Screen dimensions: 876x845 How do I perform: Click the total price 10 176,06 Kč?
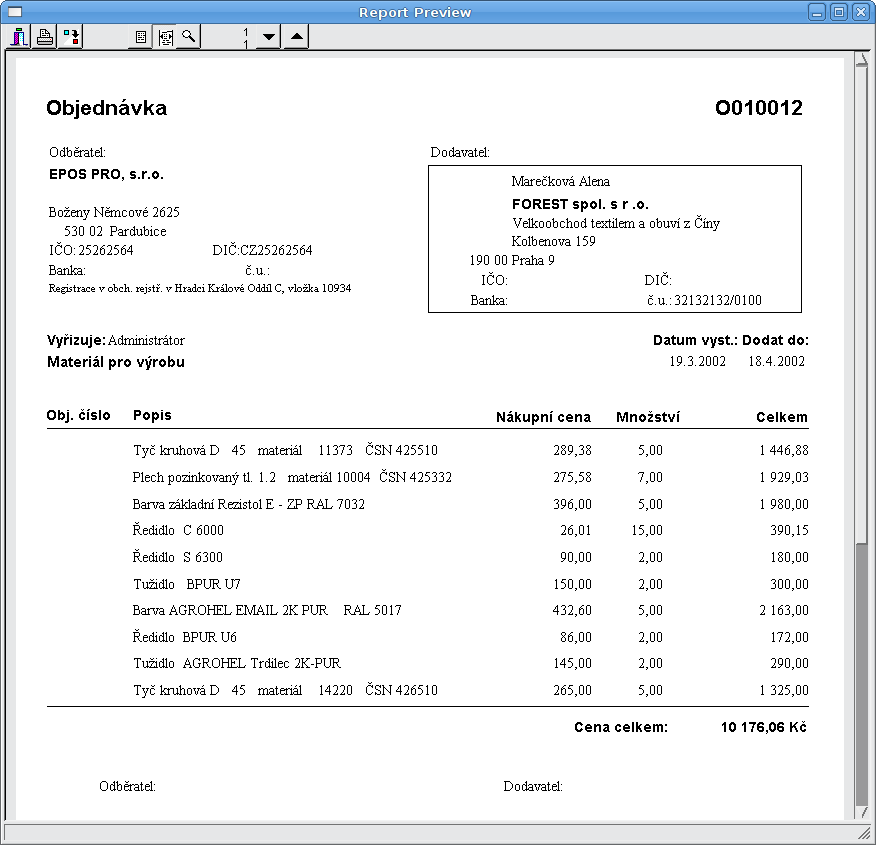pos(763,727)
